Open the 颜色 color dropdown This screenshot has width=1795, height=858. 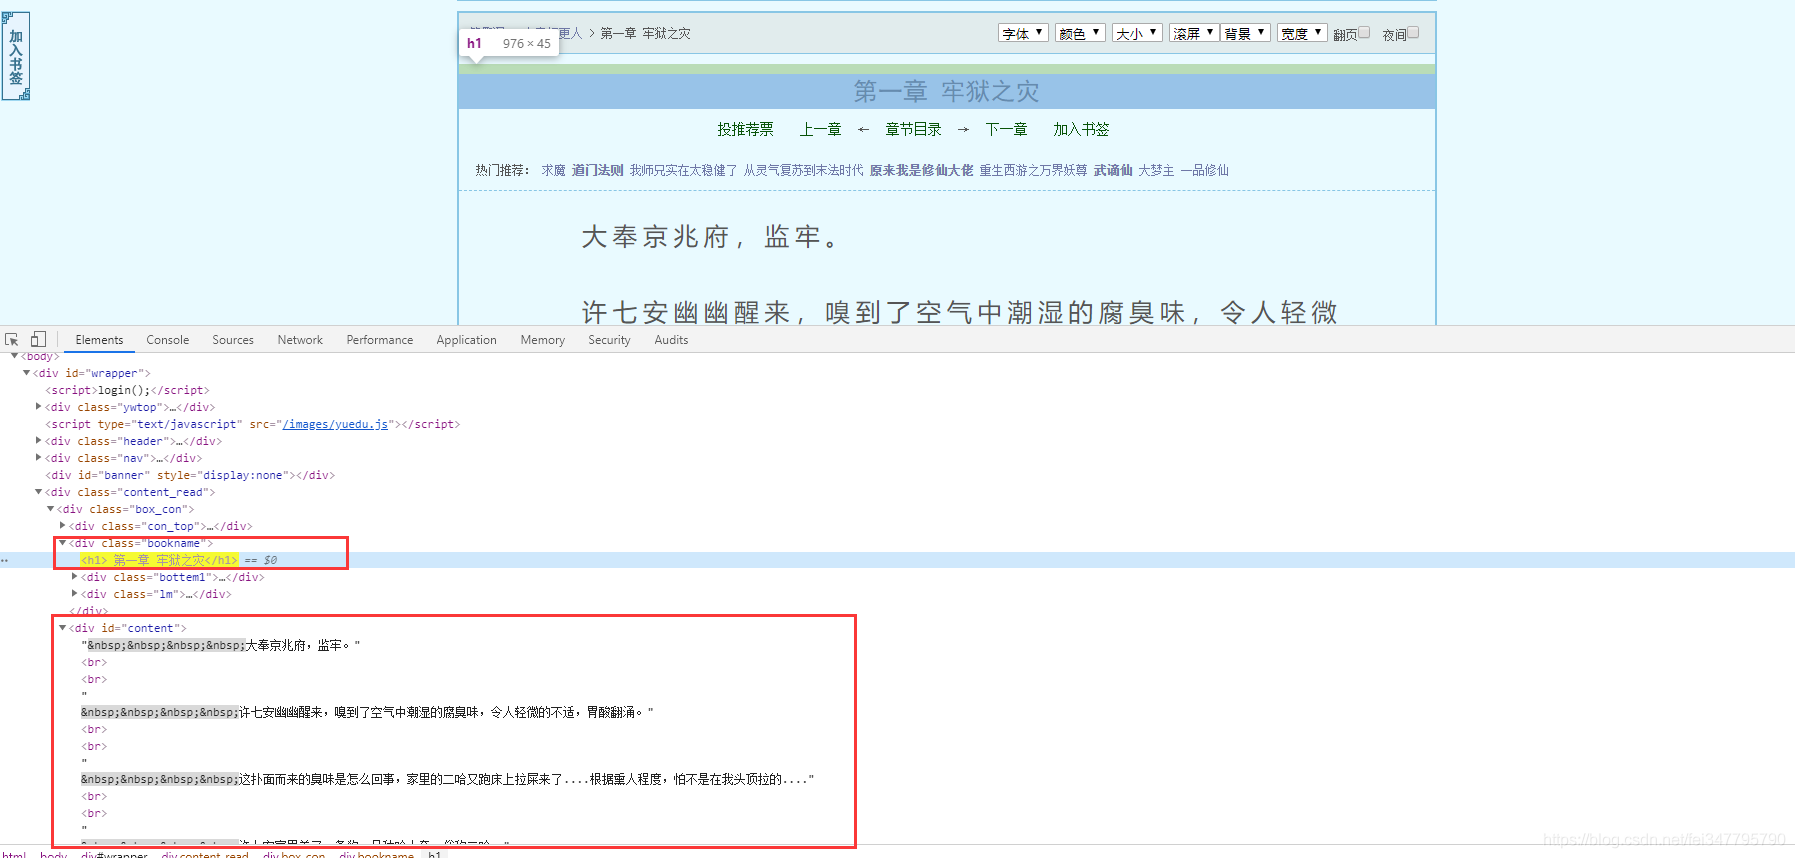click(1080, 33)
